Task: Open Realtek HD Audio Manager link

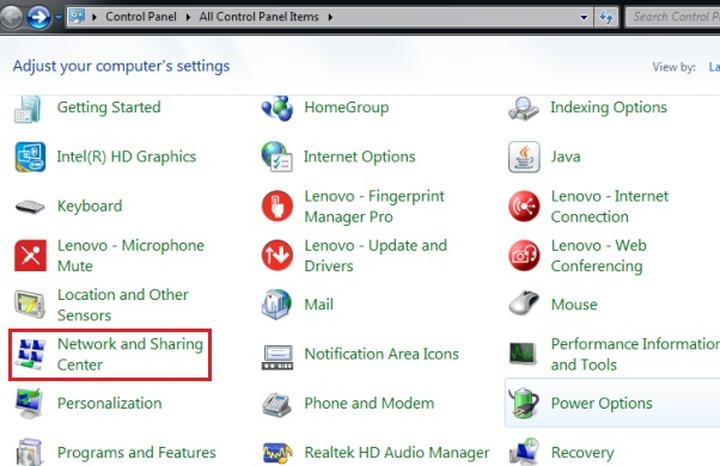Action: 397,453
